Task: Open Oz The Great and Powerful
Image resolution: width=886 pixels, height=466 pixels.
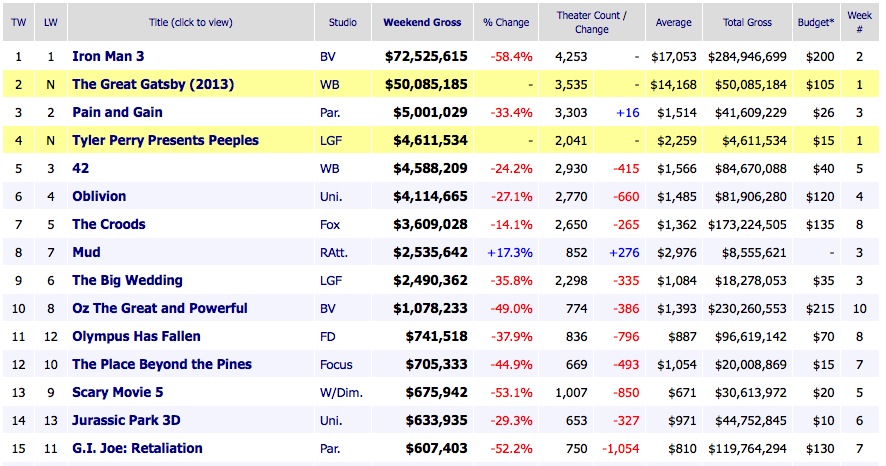Action: pos(160,308)
